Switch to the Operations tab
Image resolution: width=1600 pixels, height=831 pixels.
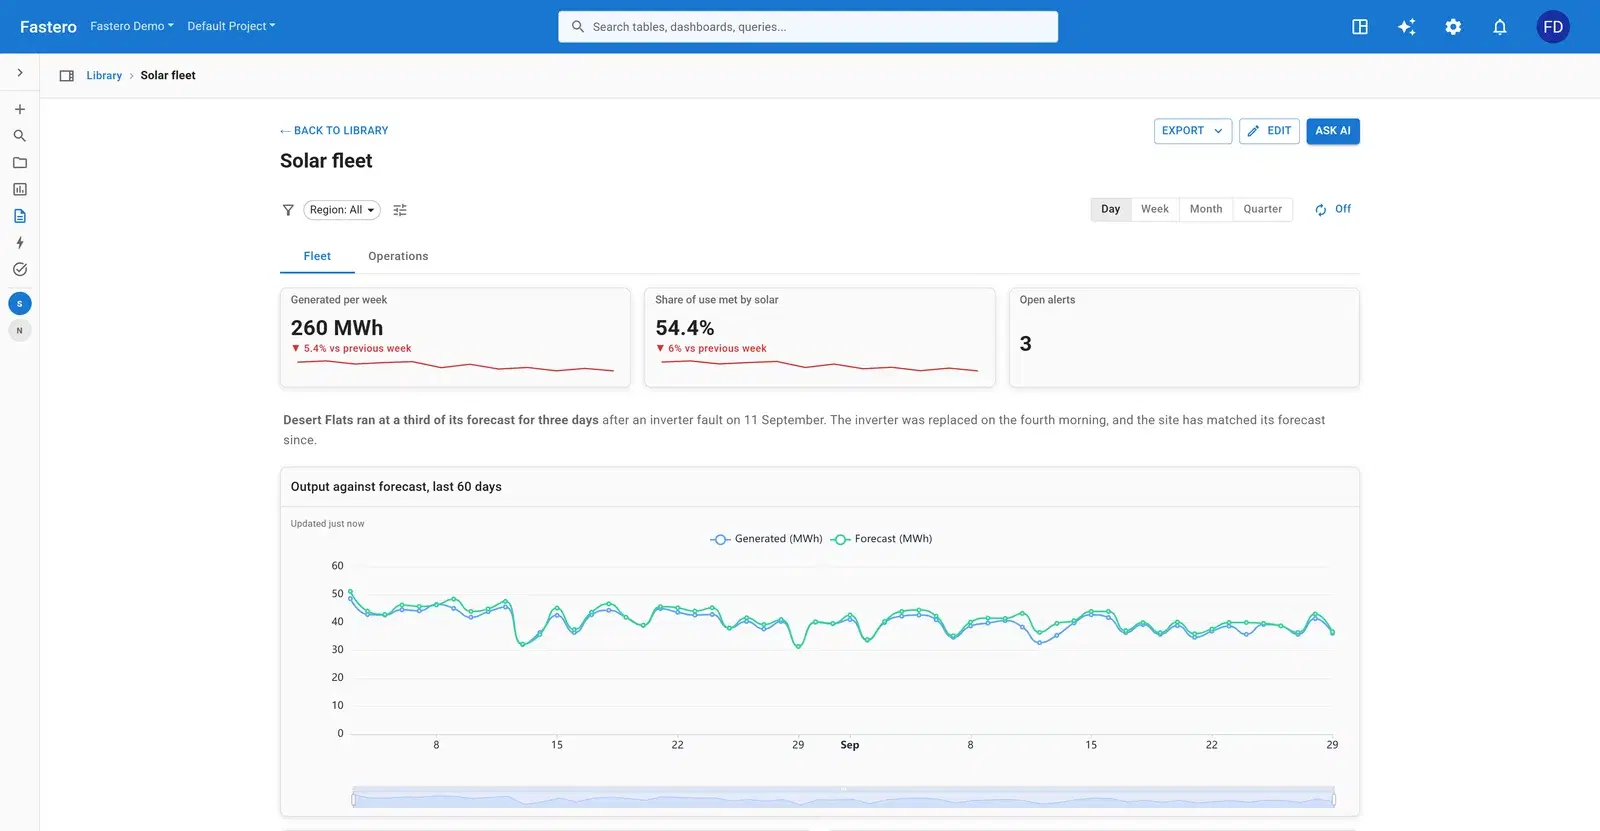pyautogui.click(x=398, y=256)
